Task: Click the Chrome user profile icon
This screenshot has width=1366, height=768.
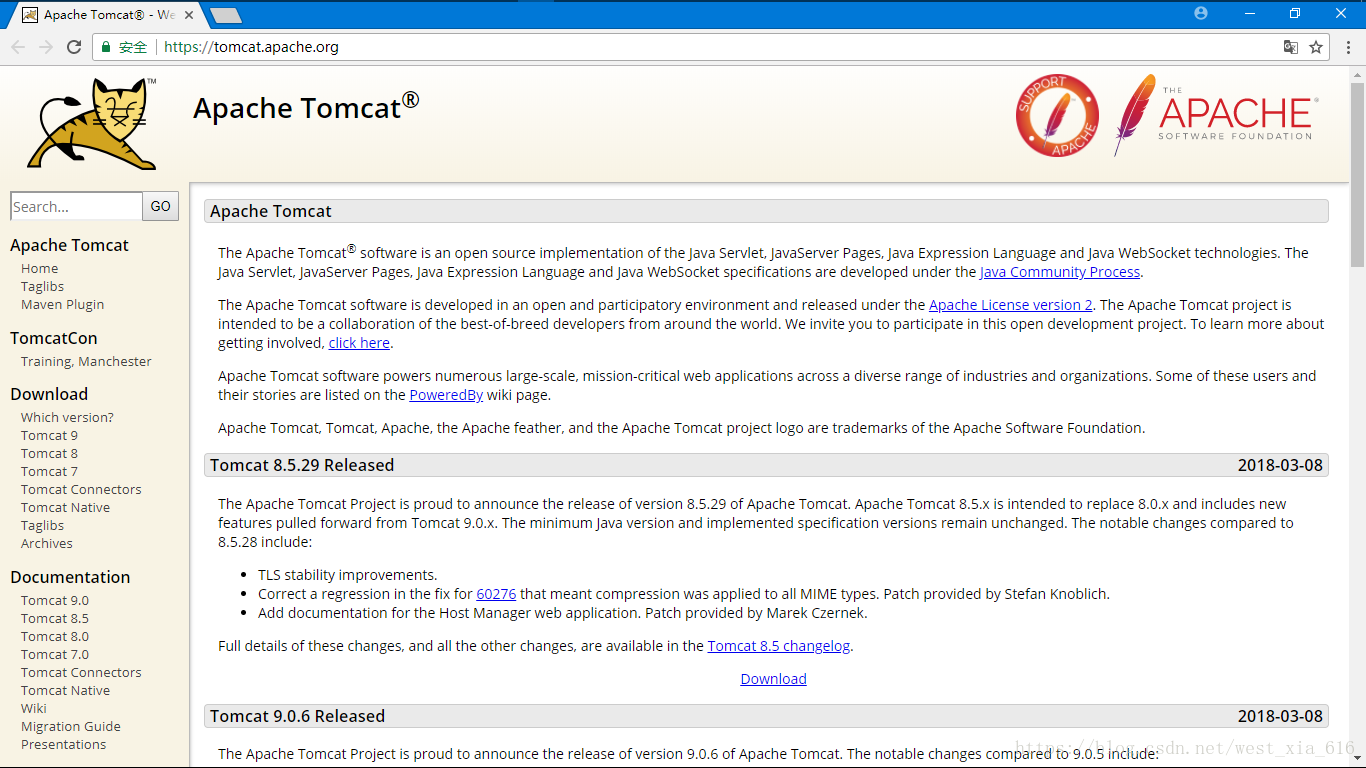Action: click(x=1201, y=13)
